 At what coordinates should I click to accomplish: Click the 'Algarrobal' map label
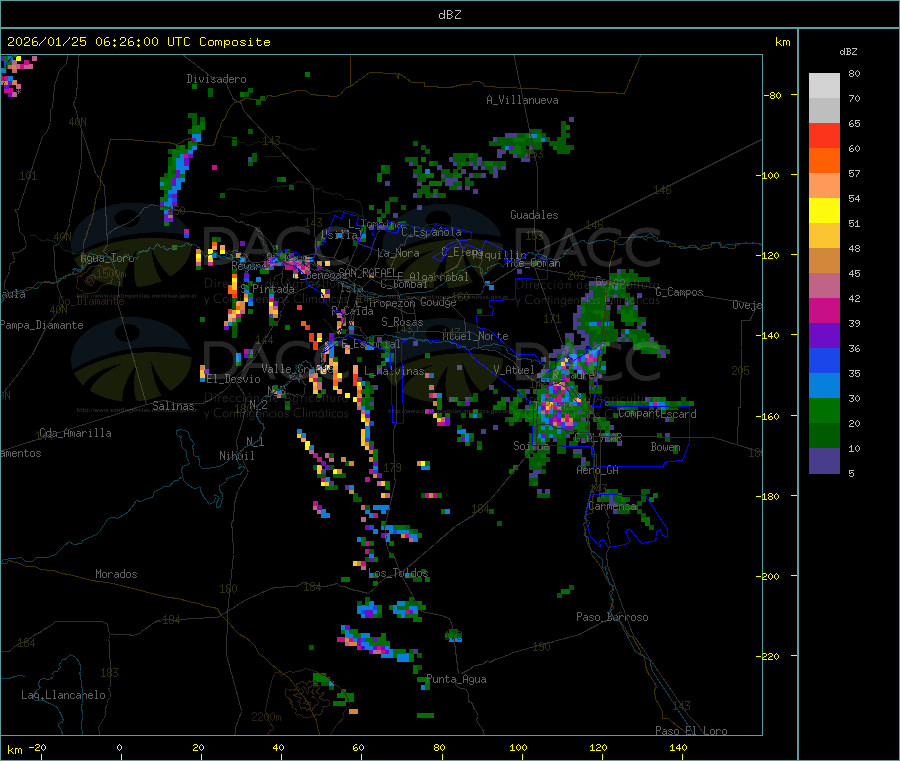click(439, 277)
